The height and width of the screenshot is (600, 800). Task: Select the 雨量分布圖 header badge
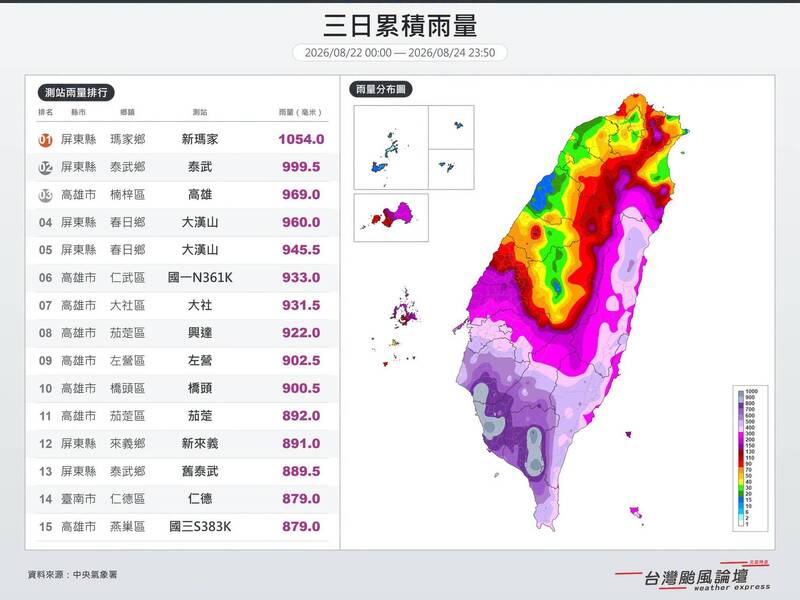tap(381, 89)
